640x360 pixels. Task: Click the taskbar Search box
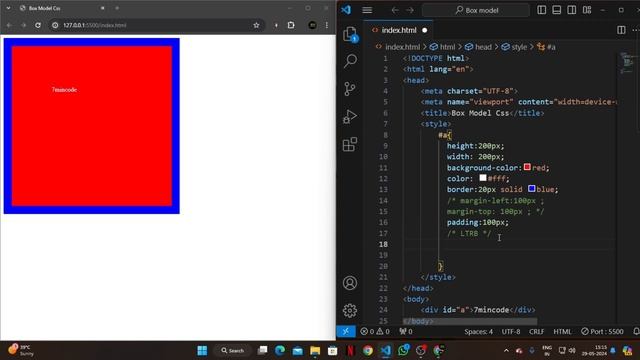[233, 351]
